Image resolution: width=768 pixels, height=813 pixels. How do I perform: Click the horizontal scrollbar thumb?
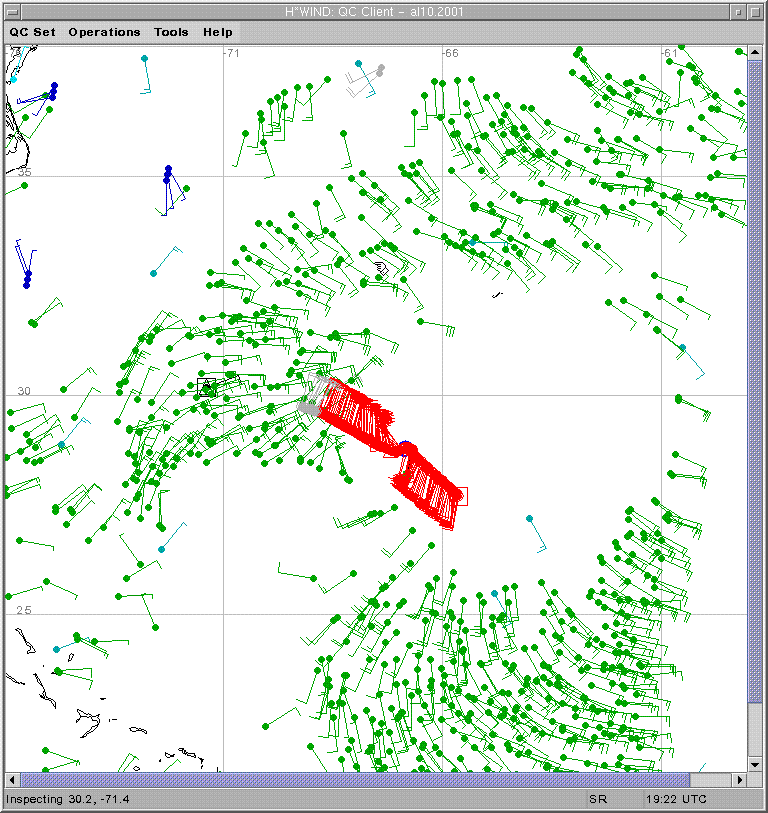pyautogui.click(x=355, y=779)
